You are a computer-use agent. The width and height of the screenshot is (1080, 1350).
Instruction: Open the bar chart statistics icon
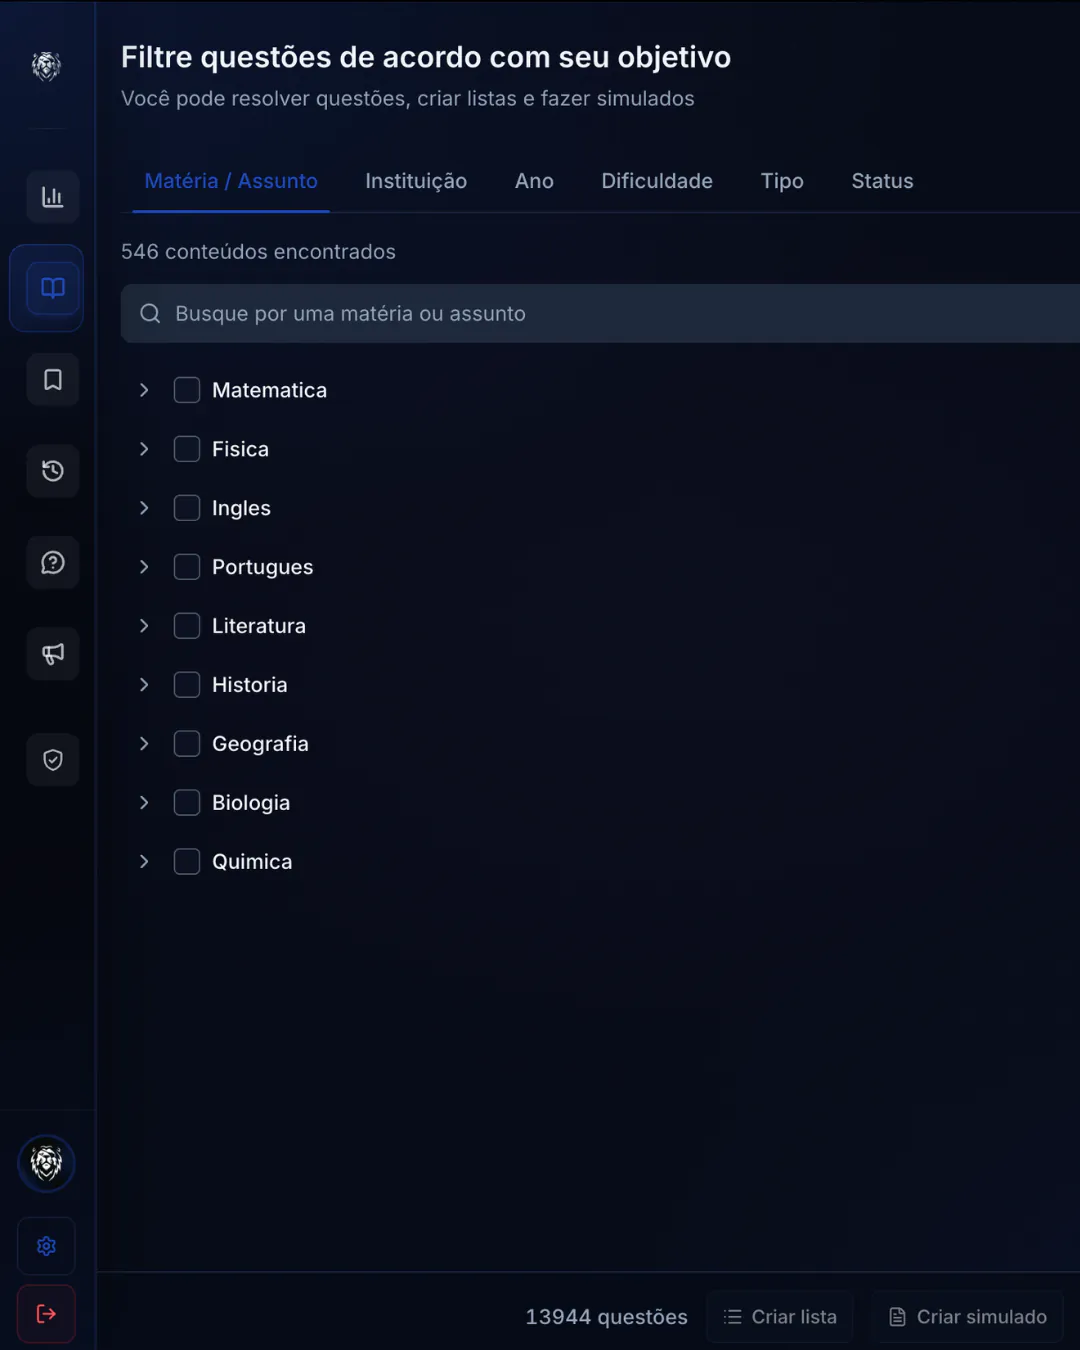coord(53,197)
